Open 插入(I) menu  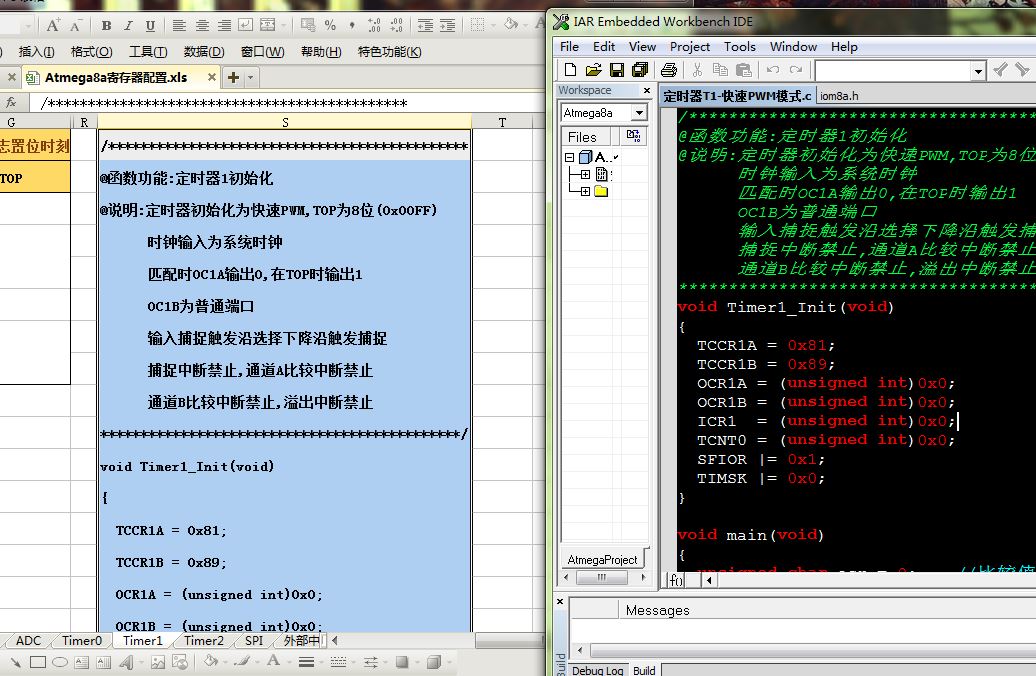(x=36, y=52)
